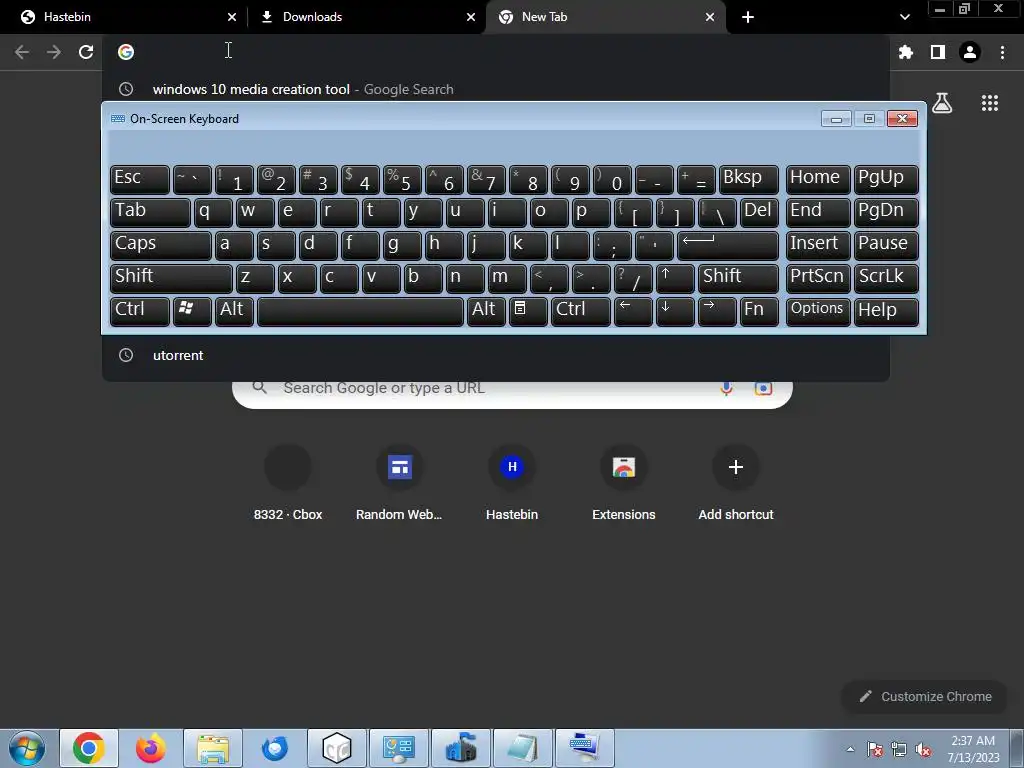Open On-Screen Keyboard taskbar icon
Viewport: 1024px width, 768px height.
point(584,748)
